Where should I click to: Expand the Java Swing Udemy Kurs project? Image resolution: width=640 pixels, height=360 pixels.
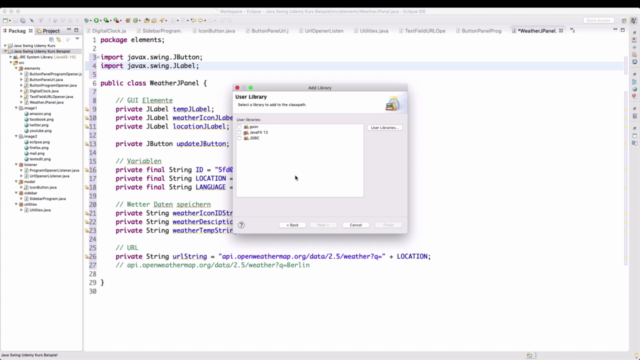point(5,46)
